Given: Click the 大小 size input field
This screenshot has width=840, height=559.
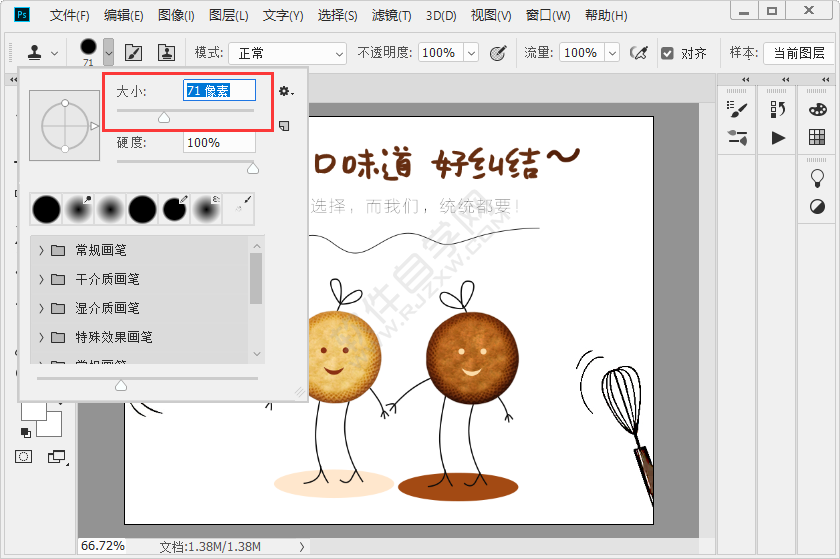Looking at the screenshot, I should tap(219, 91).
